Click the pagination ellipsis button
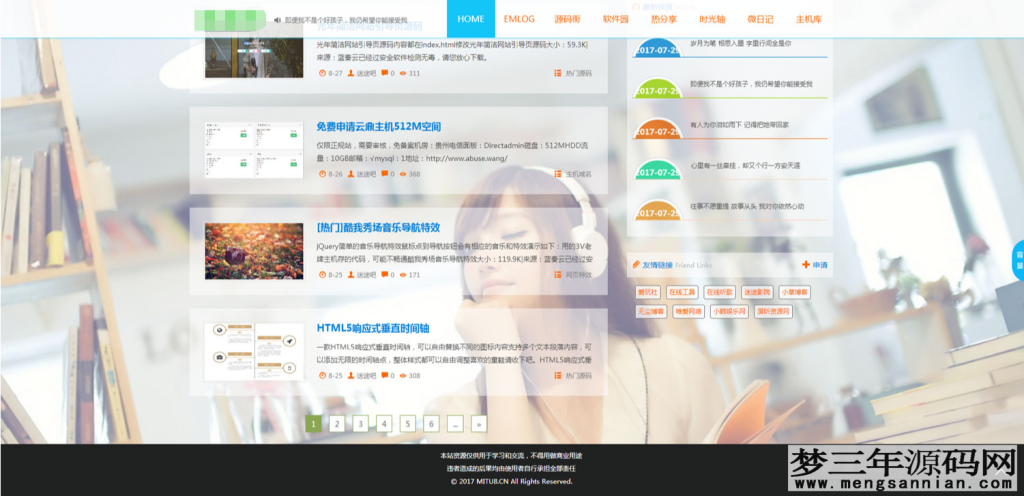Image resolution: width=1024 pixels, height=496 pixels. tap(455, 424)
